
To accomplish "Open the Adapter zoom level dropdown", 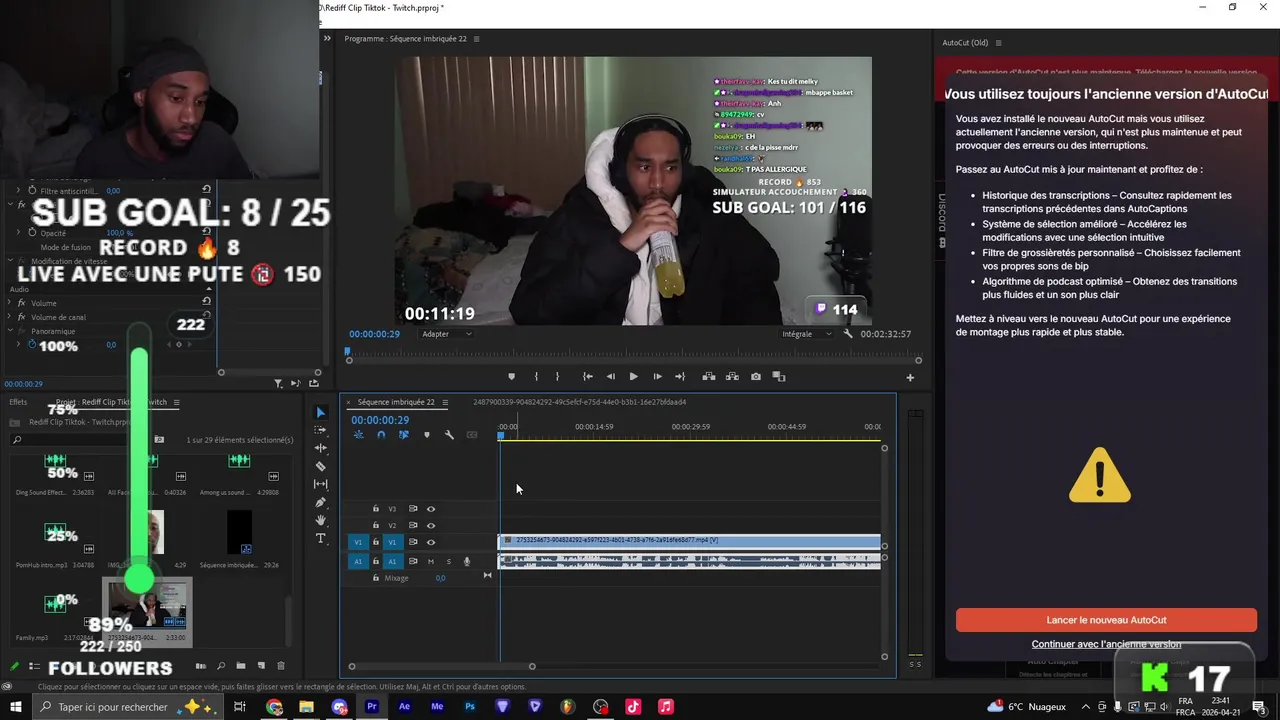I will coord(446,334).
